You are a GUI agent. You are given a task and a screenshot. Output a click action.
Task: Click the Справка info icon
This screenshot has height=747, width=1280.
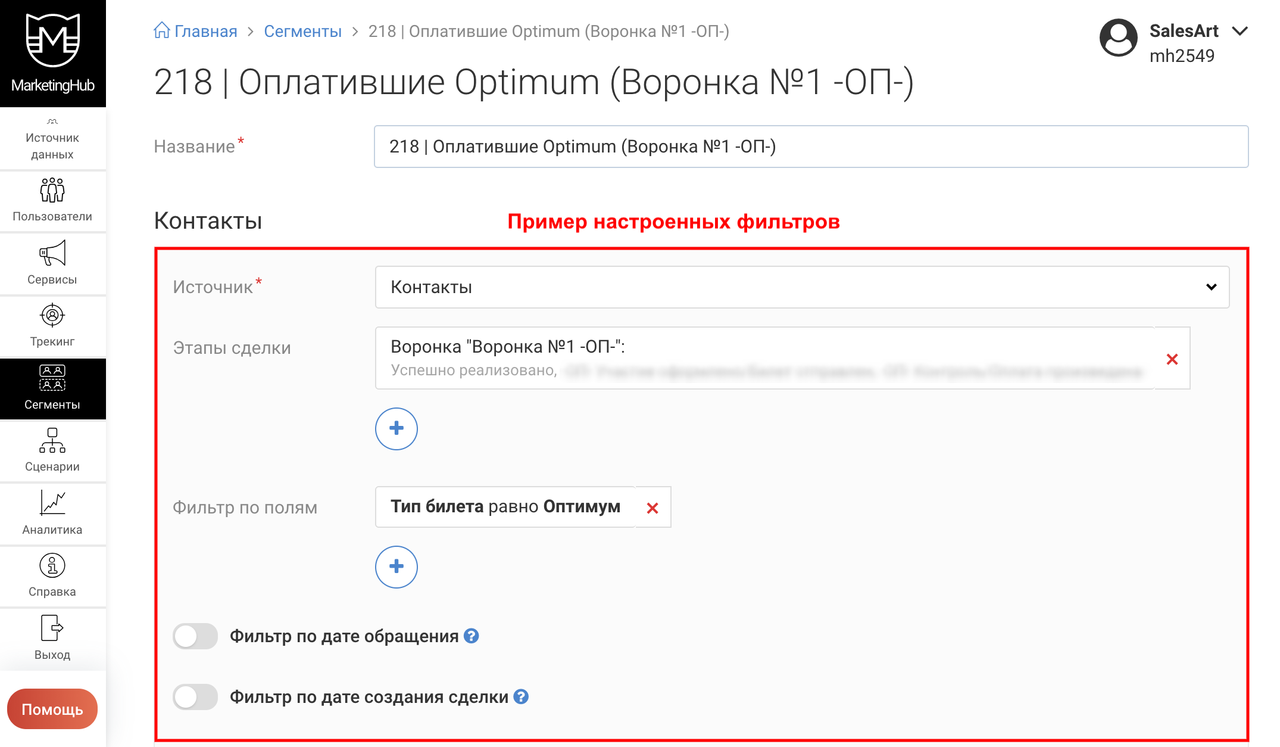point(52,566)
